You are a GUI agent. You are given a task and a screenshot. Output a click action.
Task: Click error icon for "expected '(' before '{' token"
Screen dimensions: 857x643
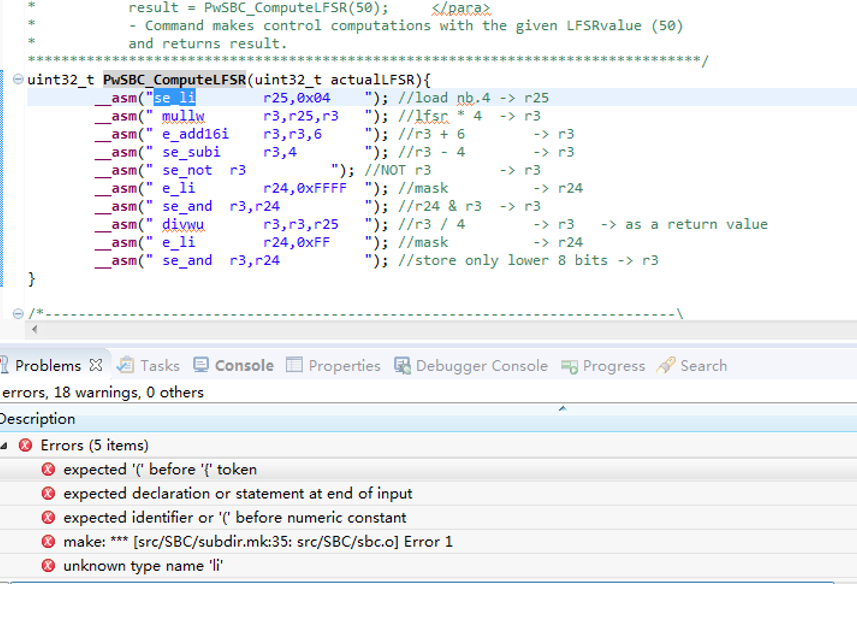(48, 469)
